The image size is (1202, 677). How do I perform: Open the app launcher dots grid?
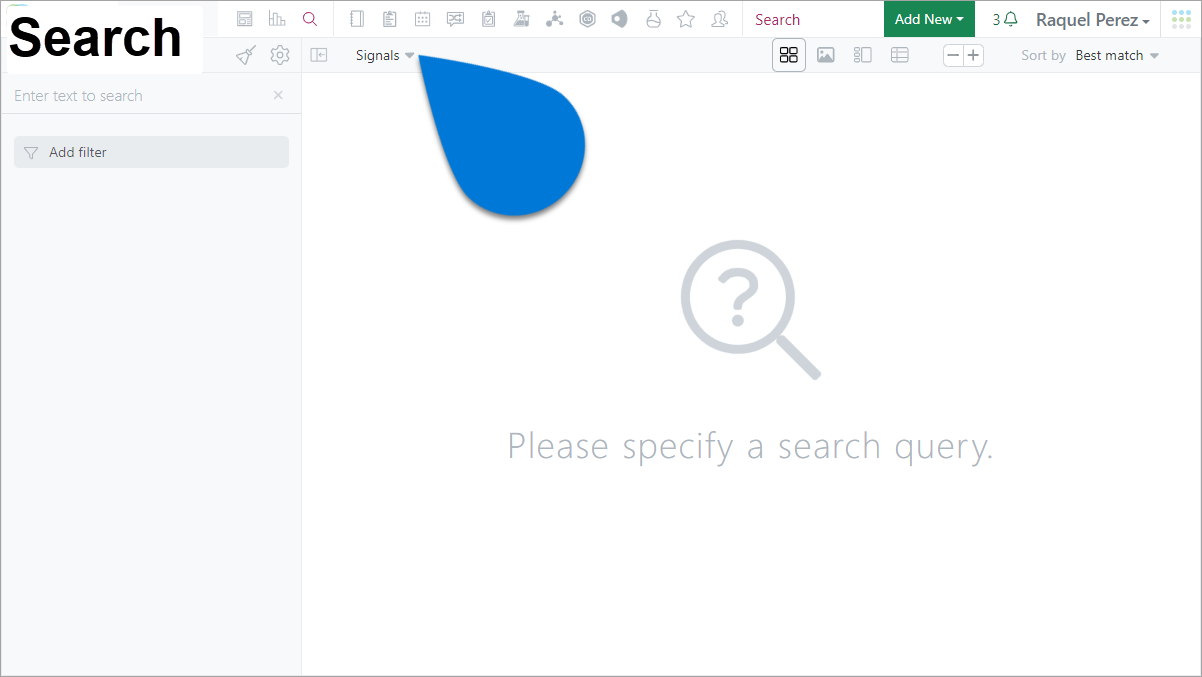pyautogui.click(x=1181, y=19)
